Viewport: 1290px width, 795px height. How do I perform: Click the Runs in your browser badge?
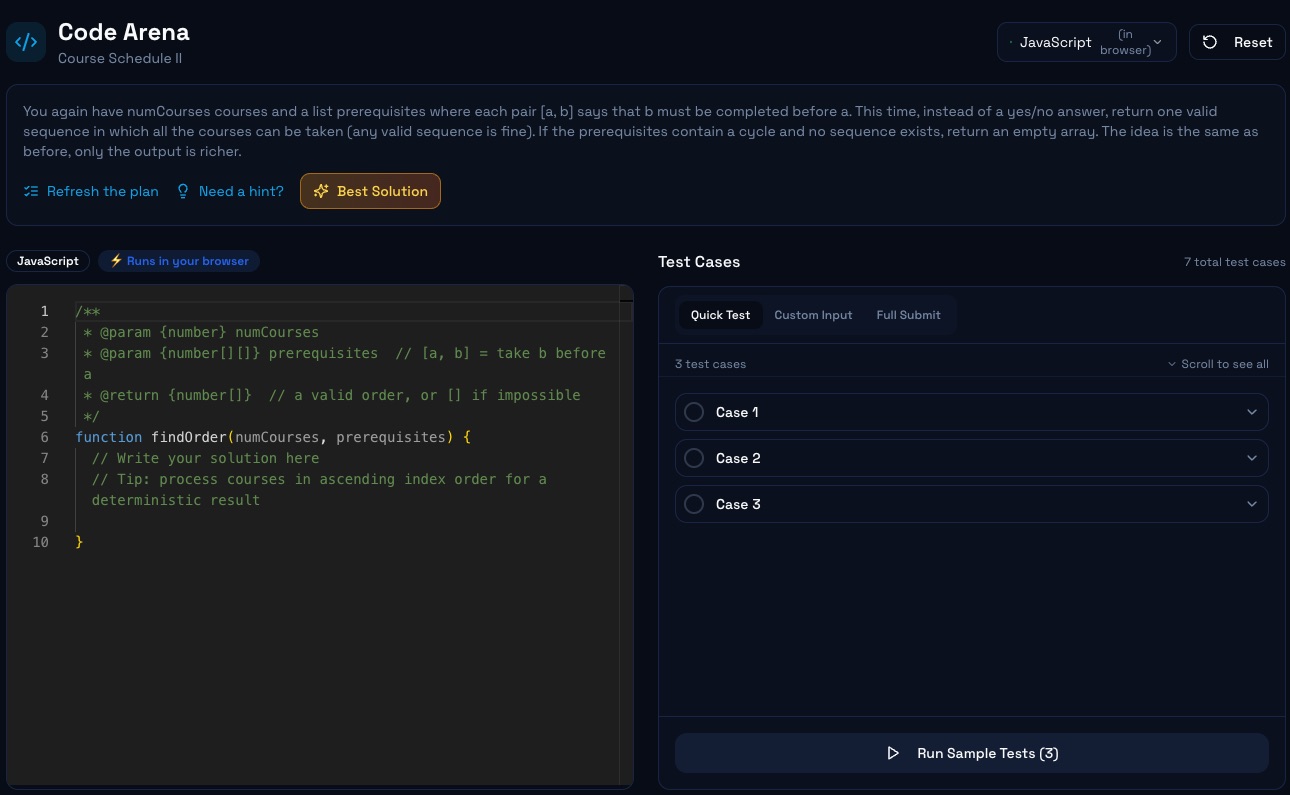(179, 261)
